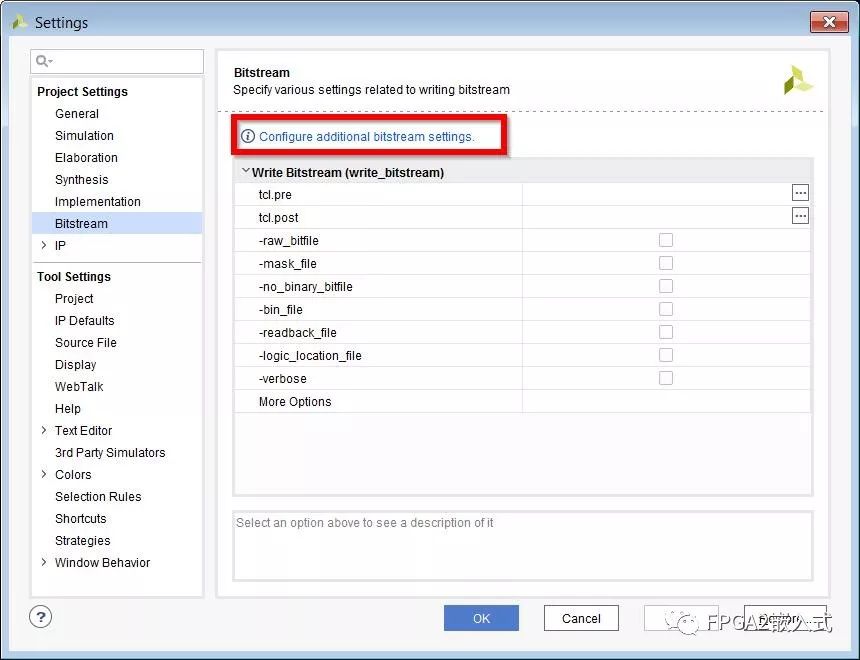Image resolution: width=860 pixels, height=660 pixels.
Task: Click the tcl.post value field
Action: pyautogui.click(x=657, y=217)
